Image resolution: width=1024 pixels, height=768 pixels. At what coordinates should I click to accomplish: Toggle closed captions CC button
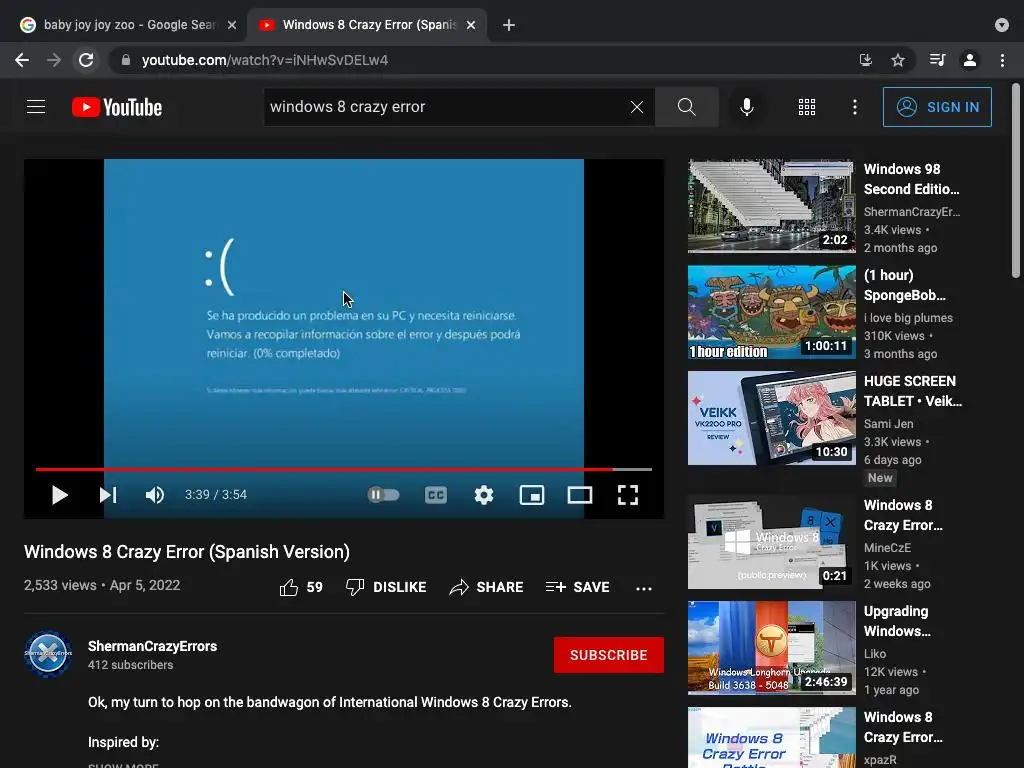tap(436, 495)
